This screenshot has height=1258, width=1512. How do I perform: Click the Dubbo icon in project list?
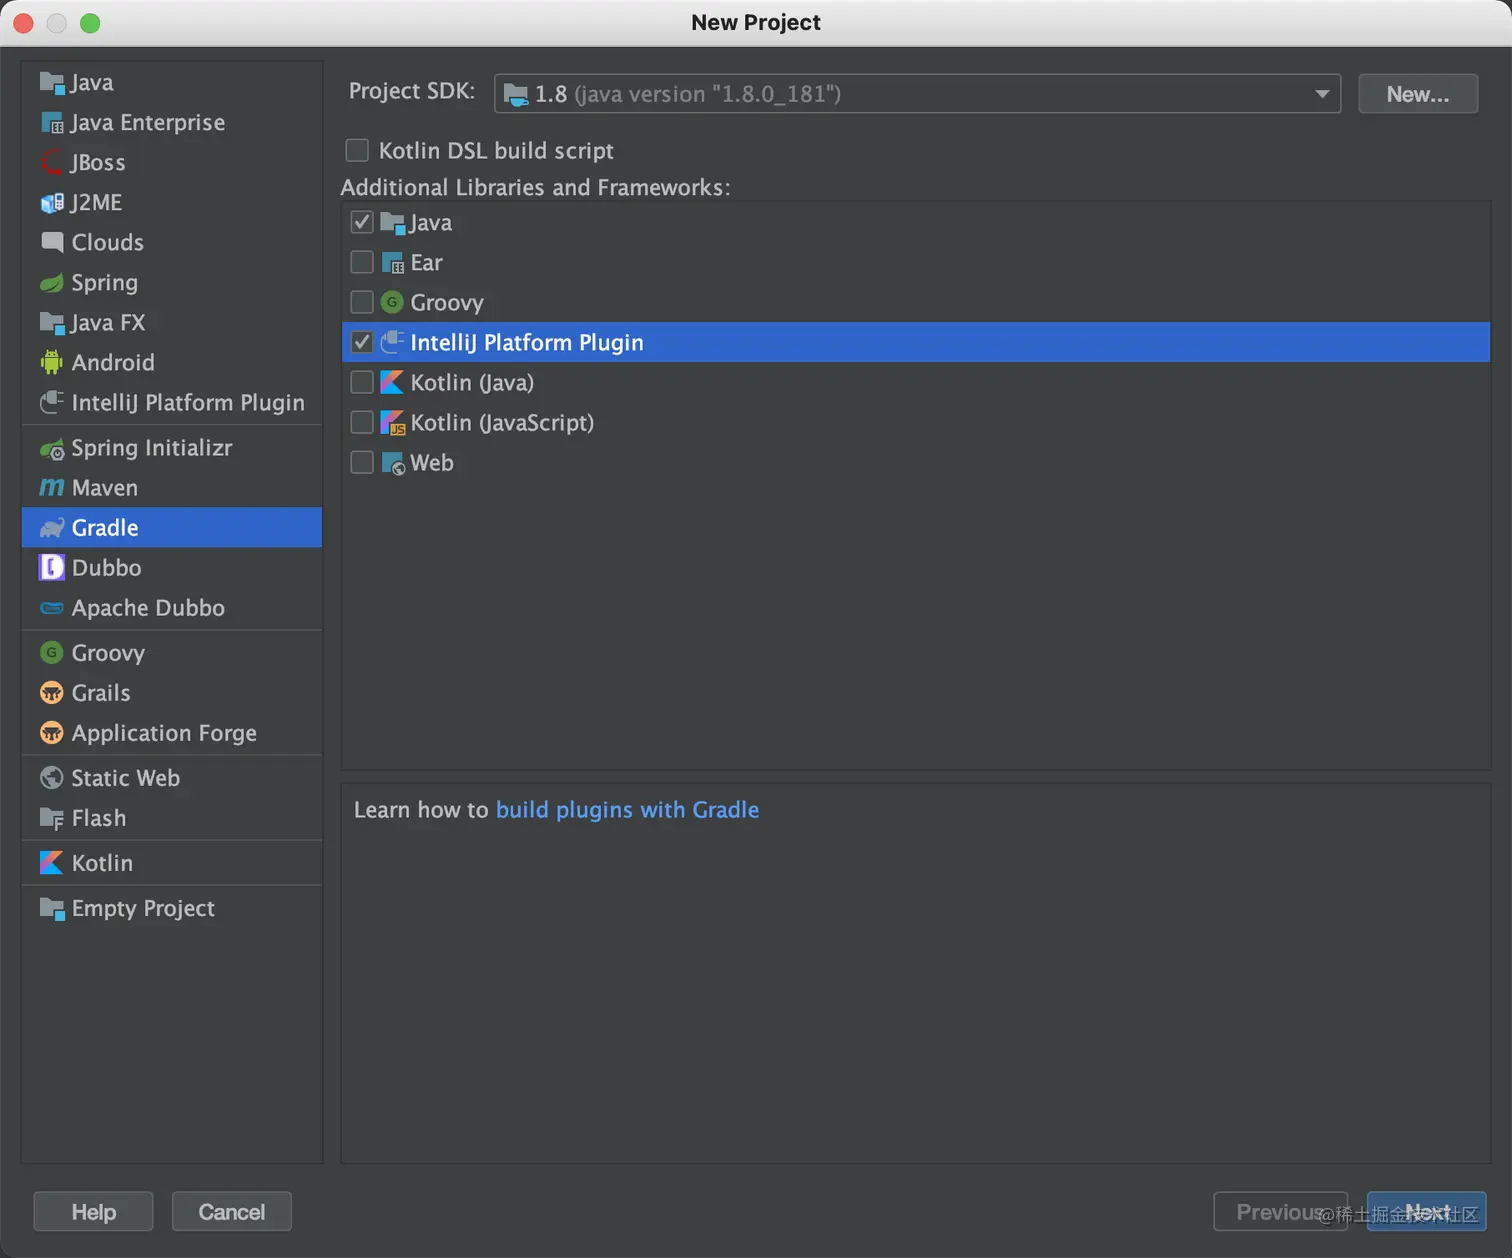pos(52,567)
